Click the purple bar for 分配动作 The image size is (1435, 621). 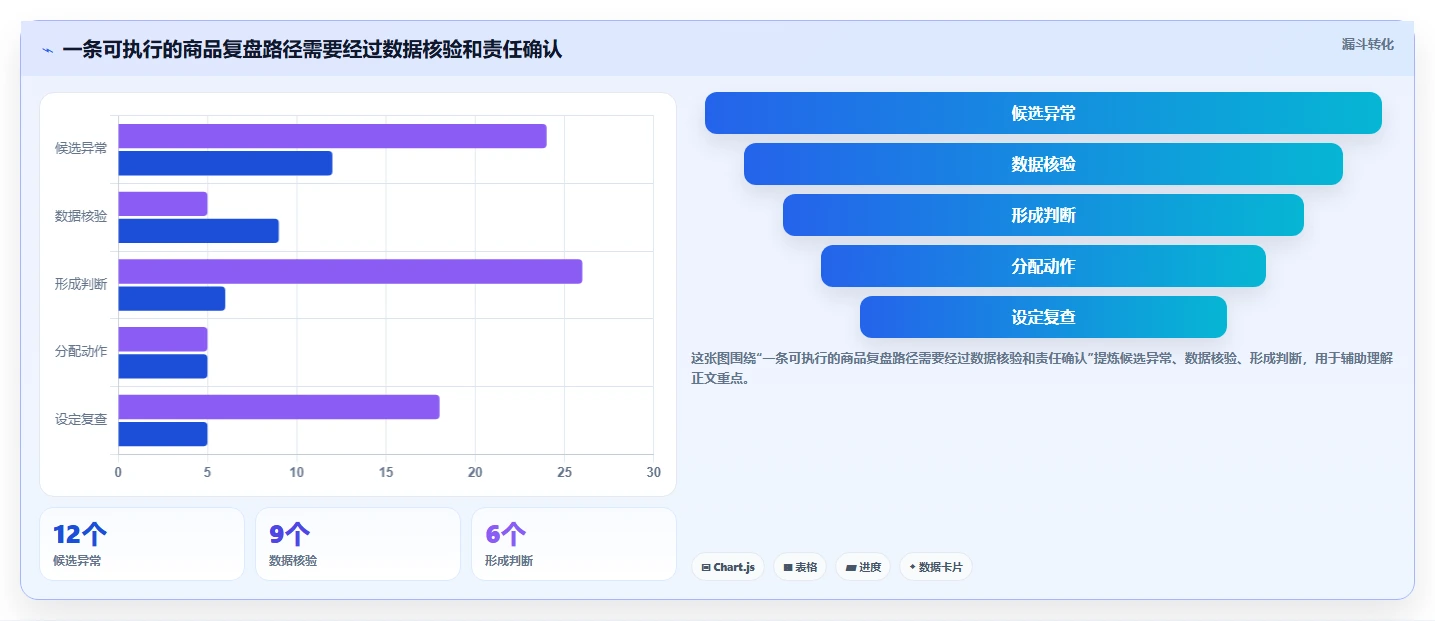tap(163, 339)
